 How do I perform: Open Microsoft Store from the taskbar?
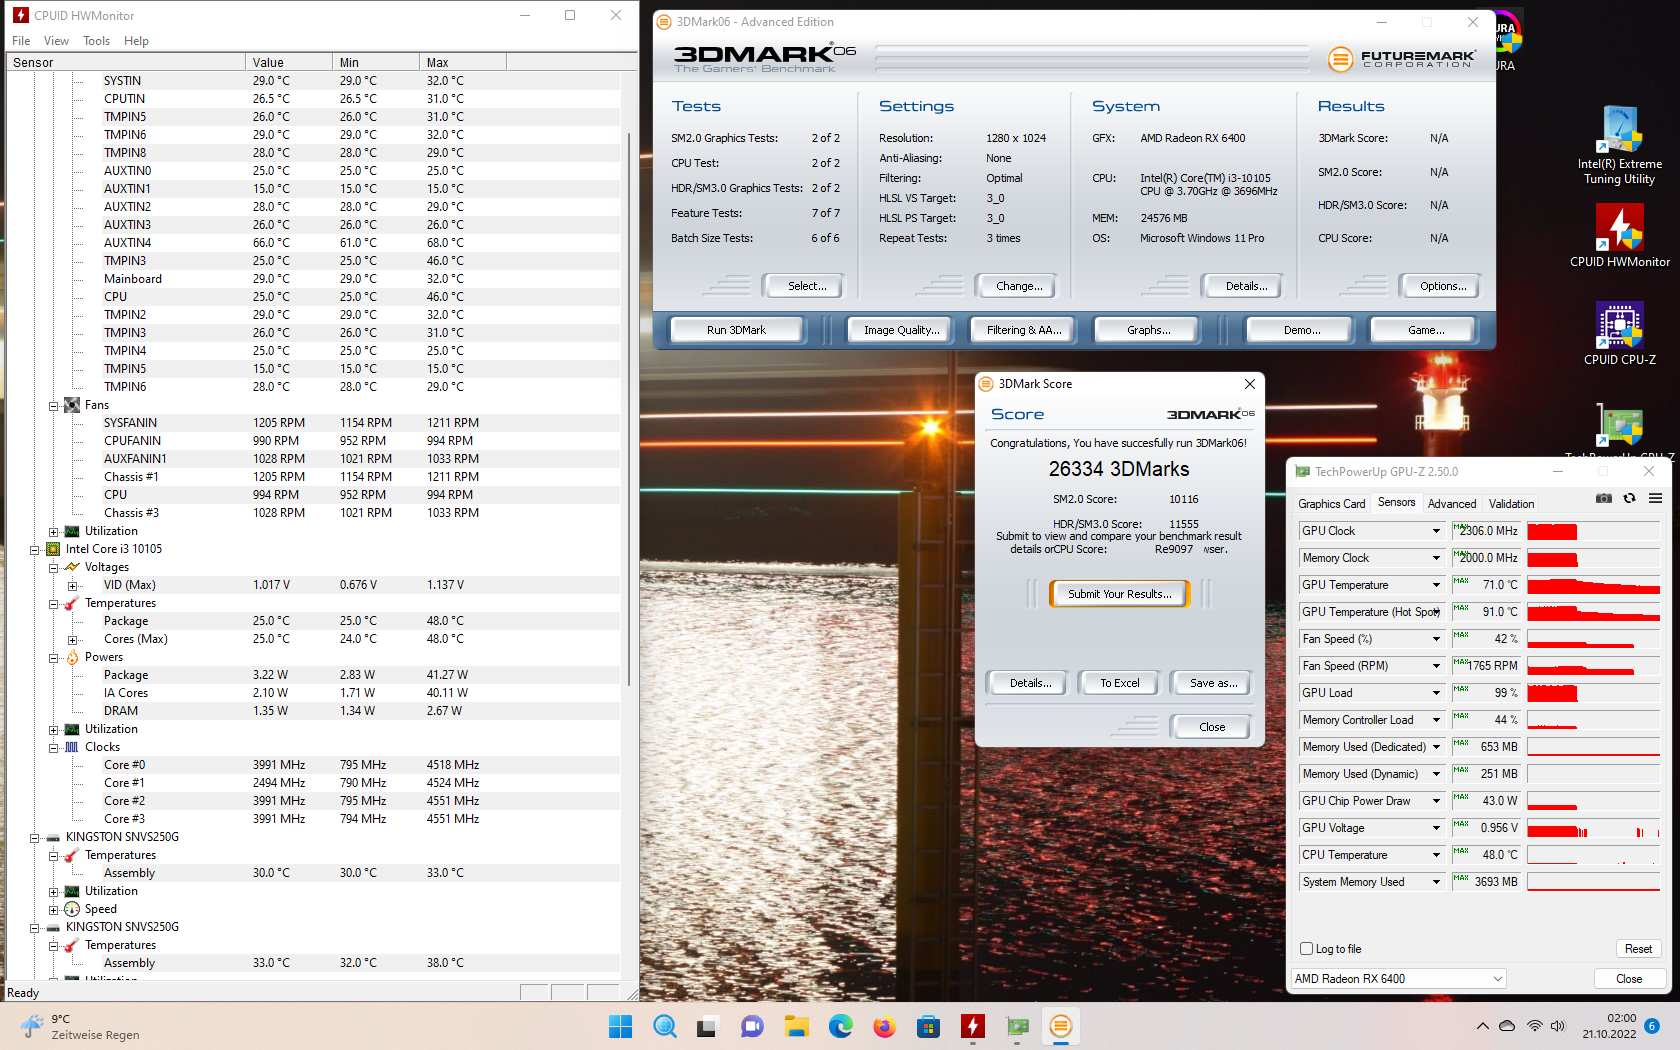(x=928, y=1026)
